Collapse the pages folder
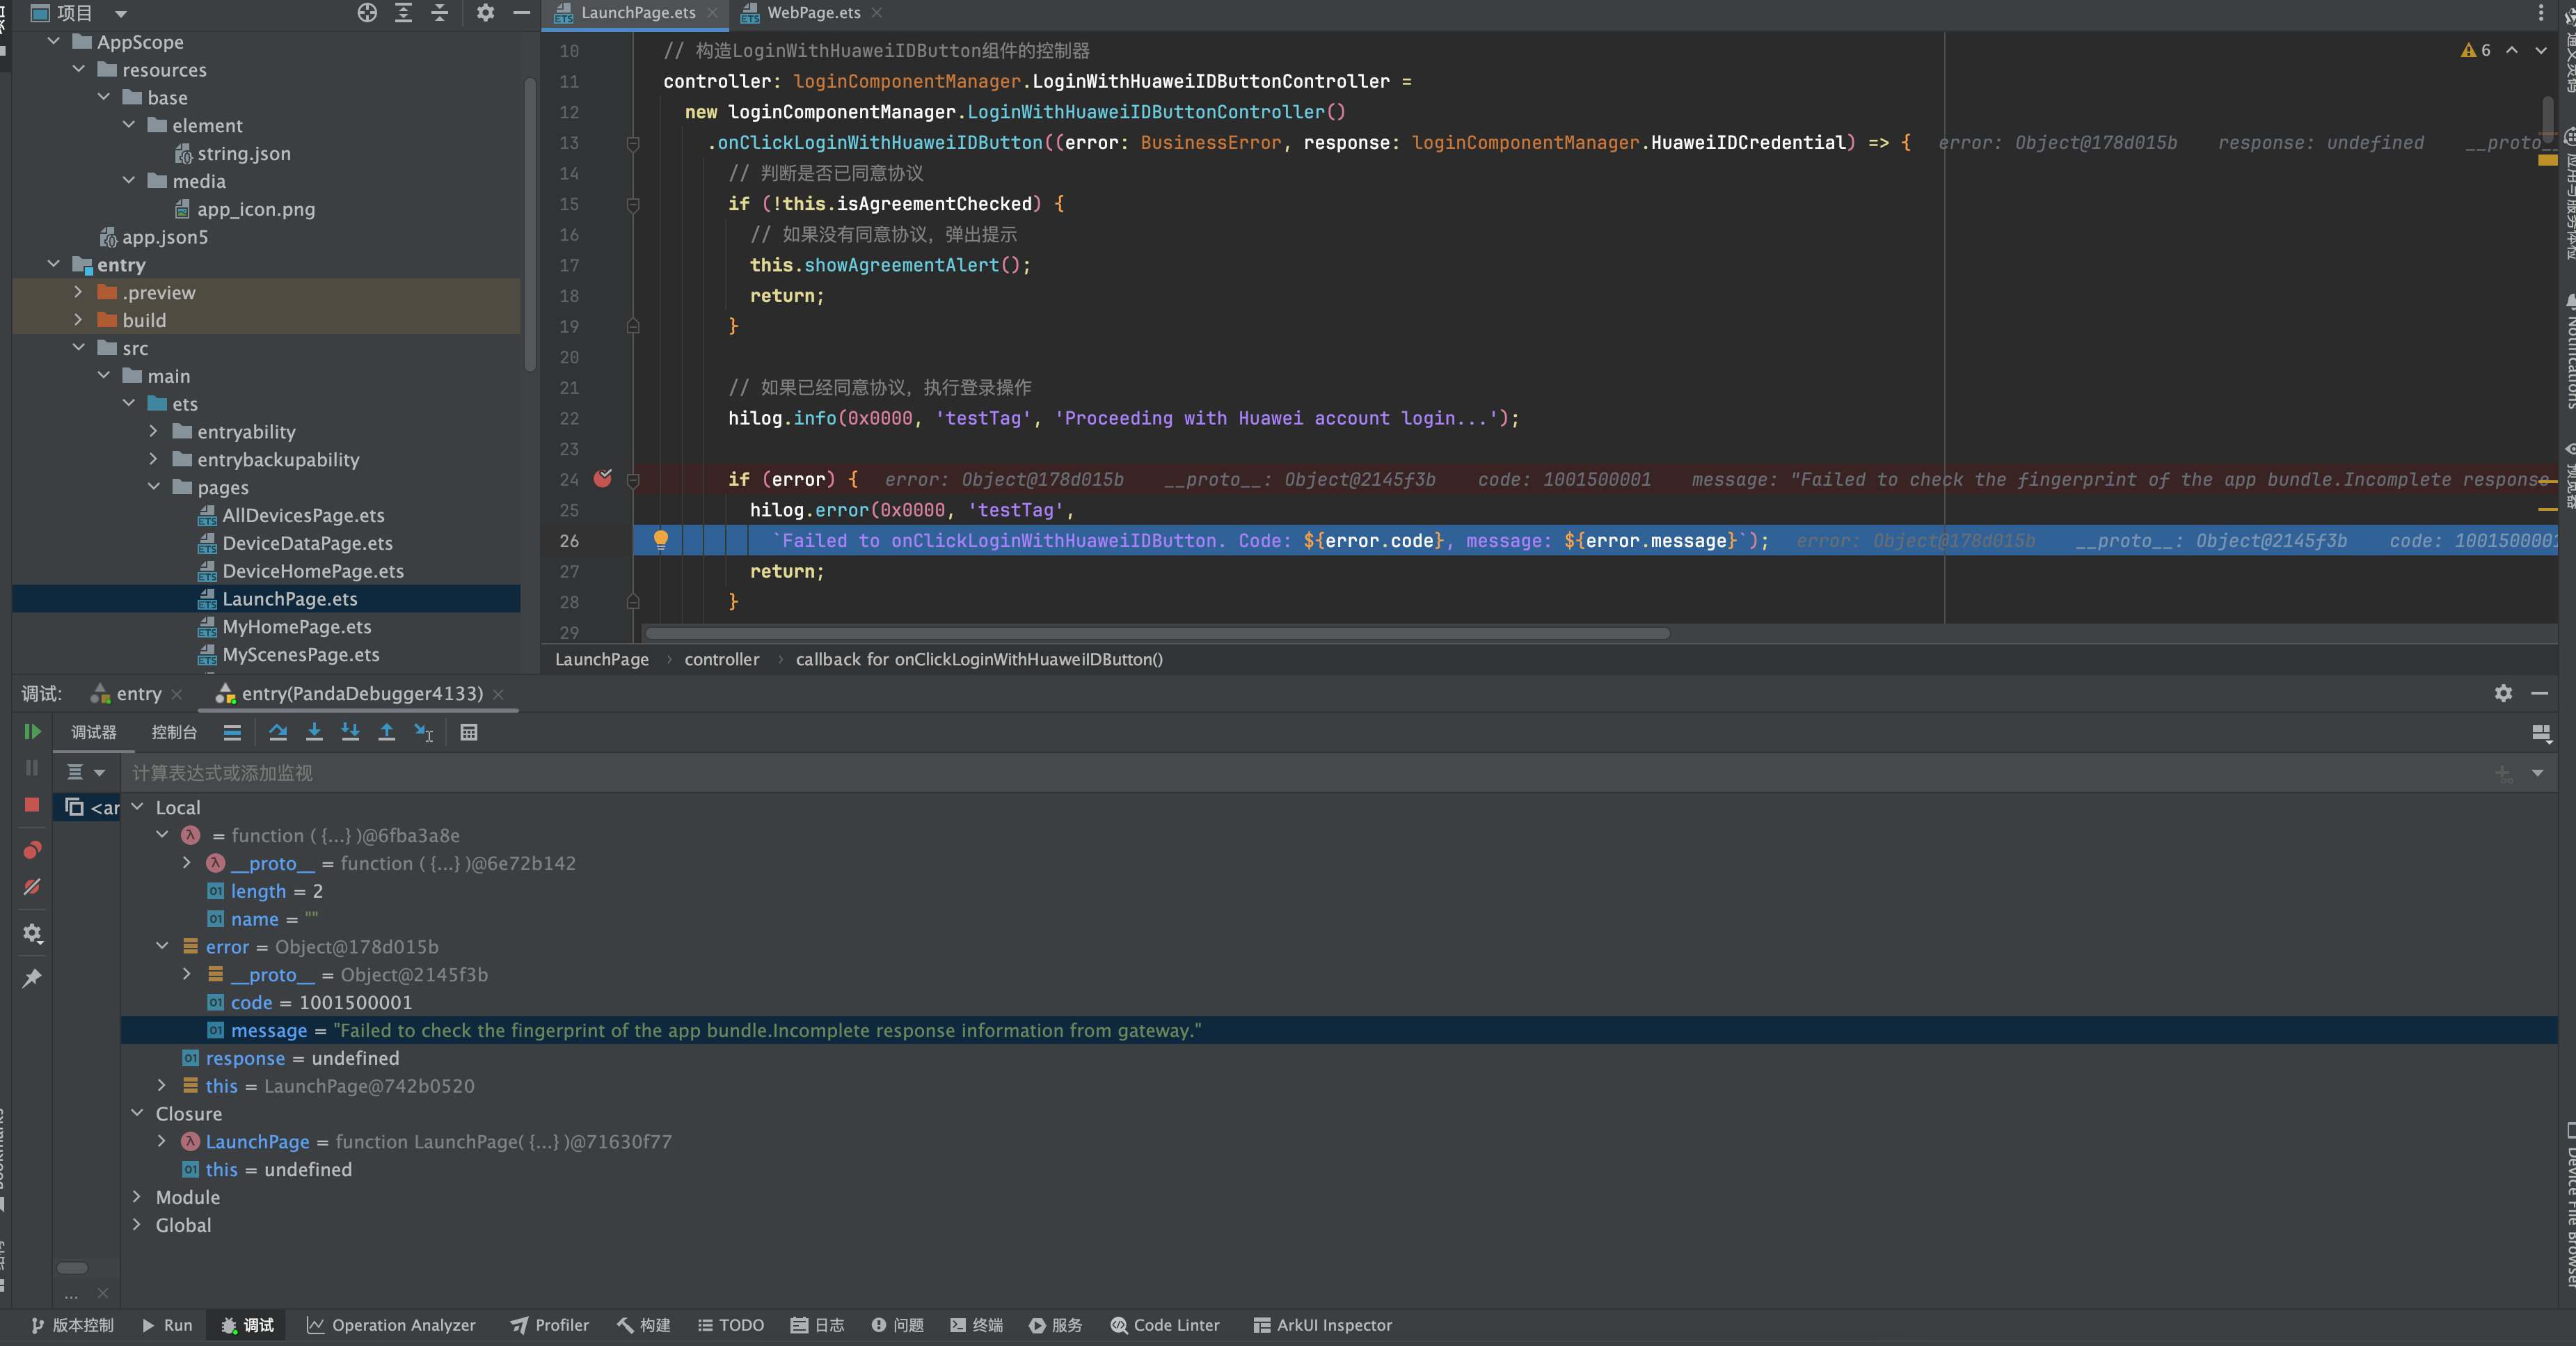 pos(153,487)
